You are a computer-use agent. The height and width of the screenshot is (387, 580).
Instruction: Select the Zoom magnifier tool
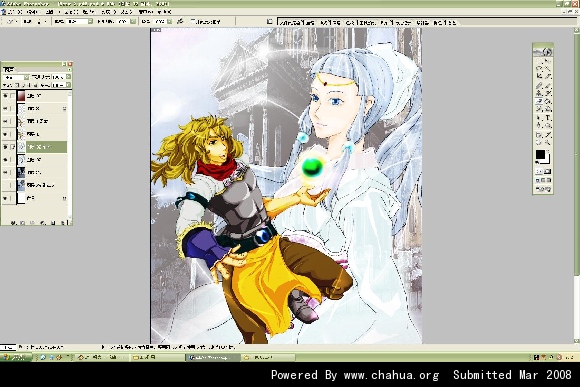(x=547, y=142)
